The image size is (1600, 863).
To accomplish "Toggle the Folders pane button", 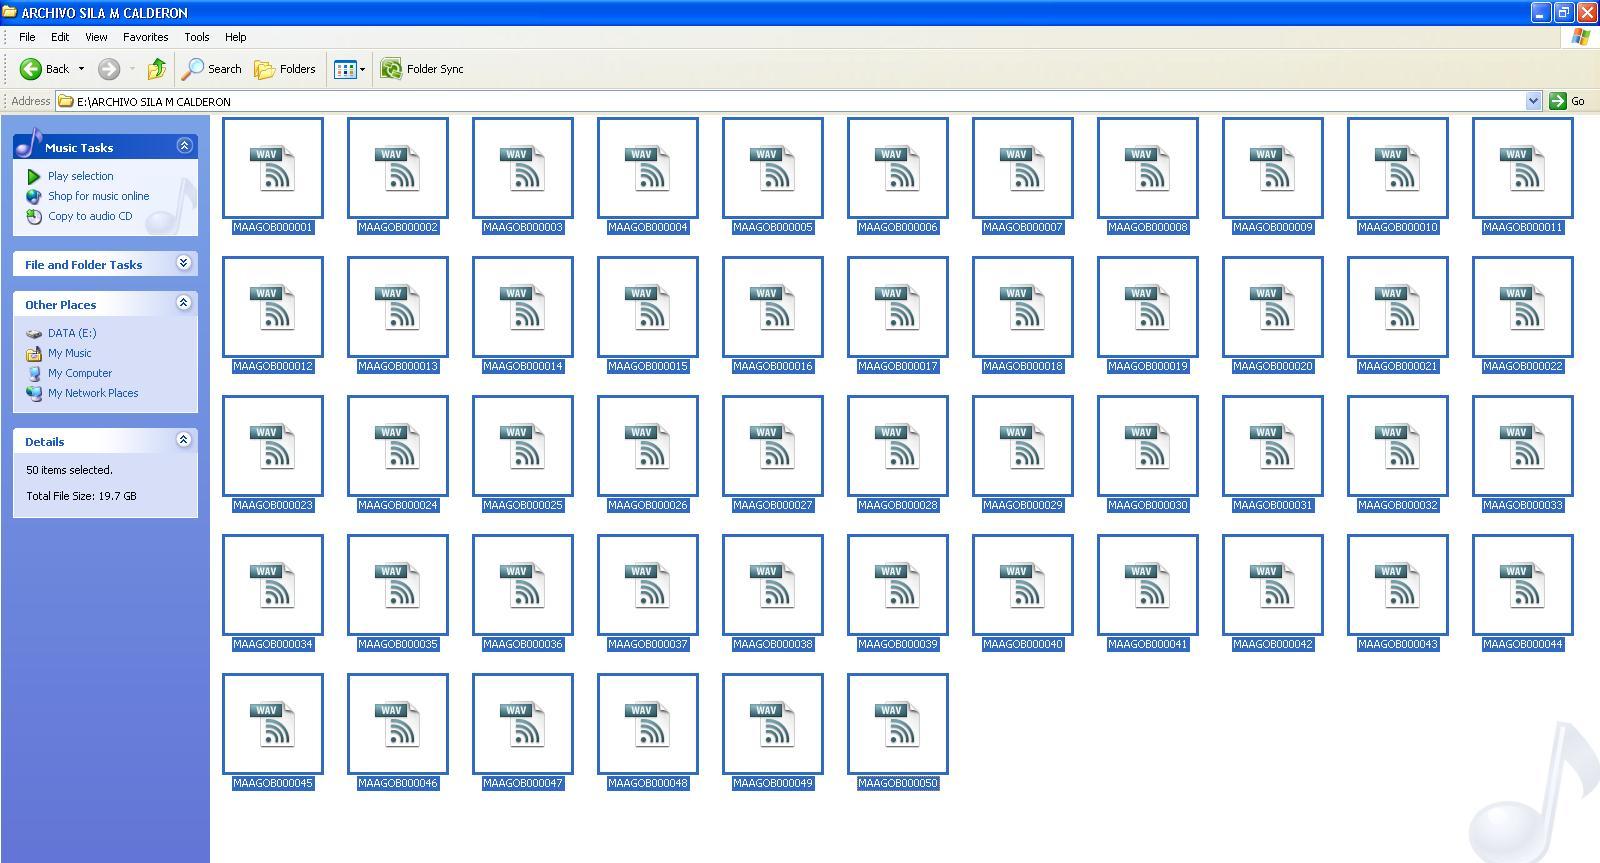I will [x=285, y=69].
